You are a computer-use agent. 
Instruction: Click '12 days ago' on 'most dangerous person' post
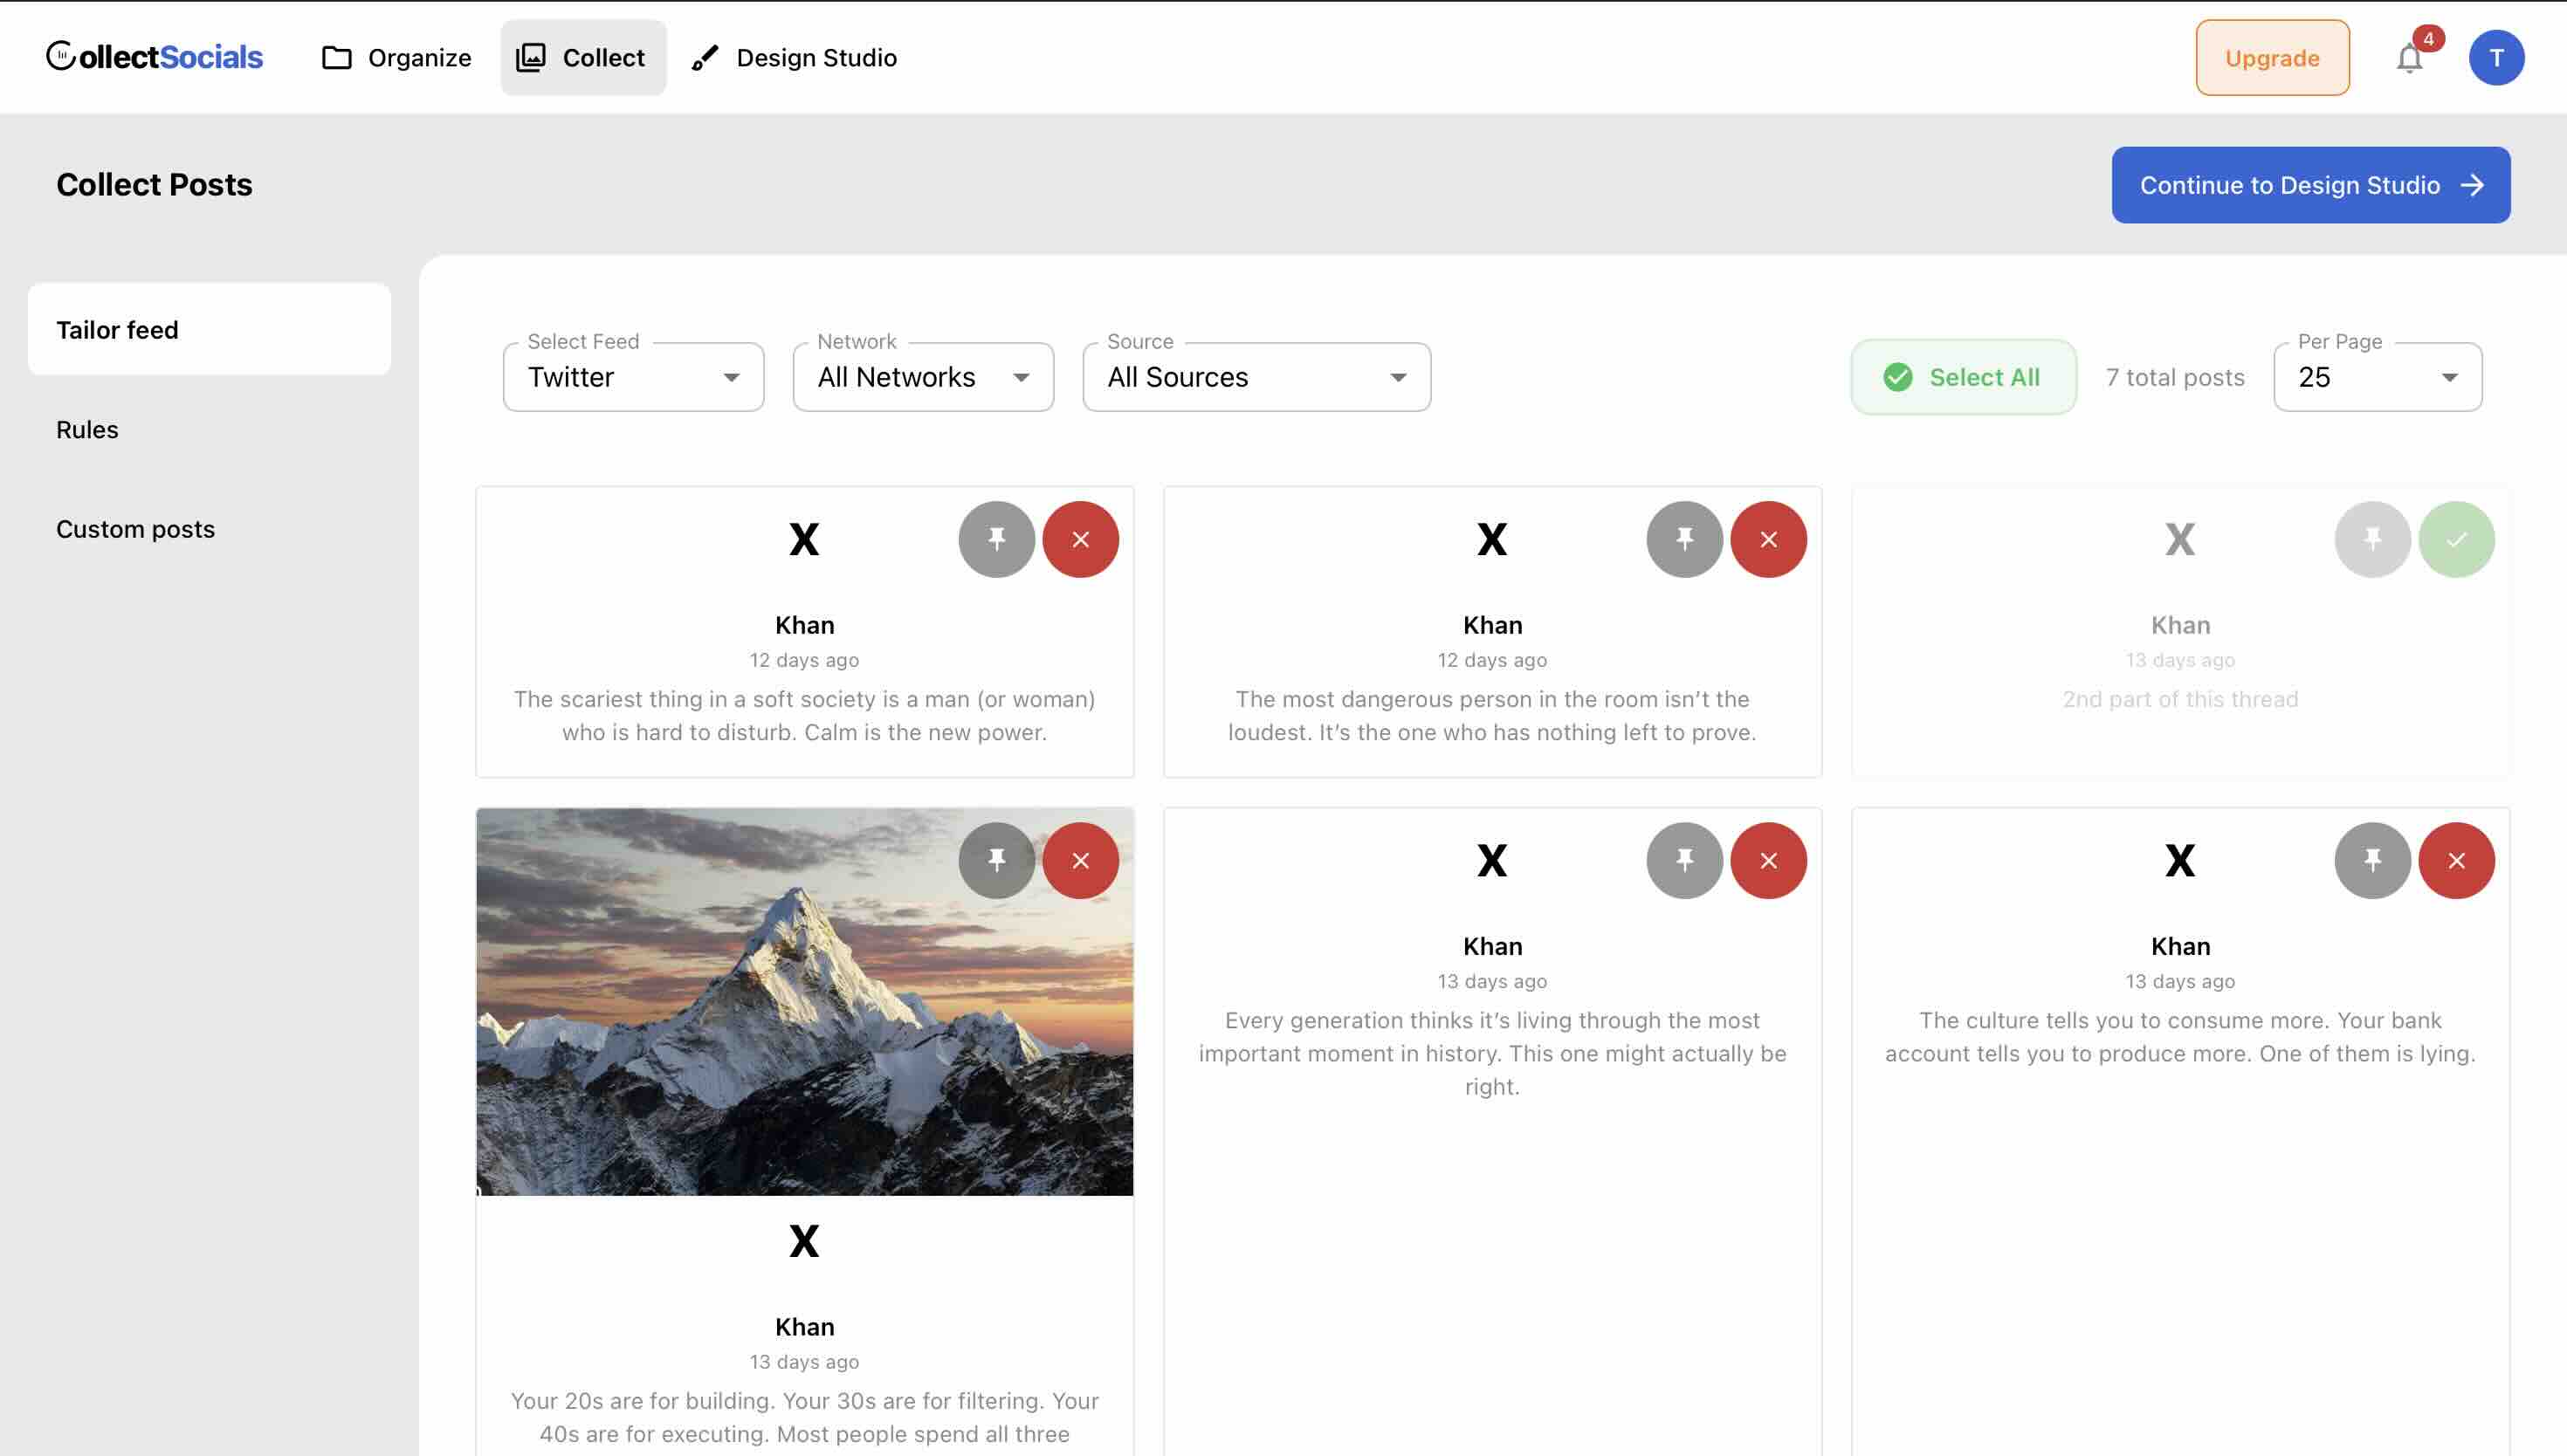click(1492, 660)
